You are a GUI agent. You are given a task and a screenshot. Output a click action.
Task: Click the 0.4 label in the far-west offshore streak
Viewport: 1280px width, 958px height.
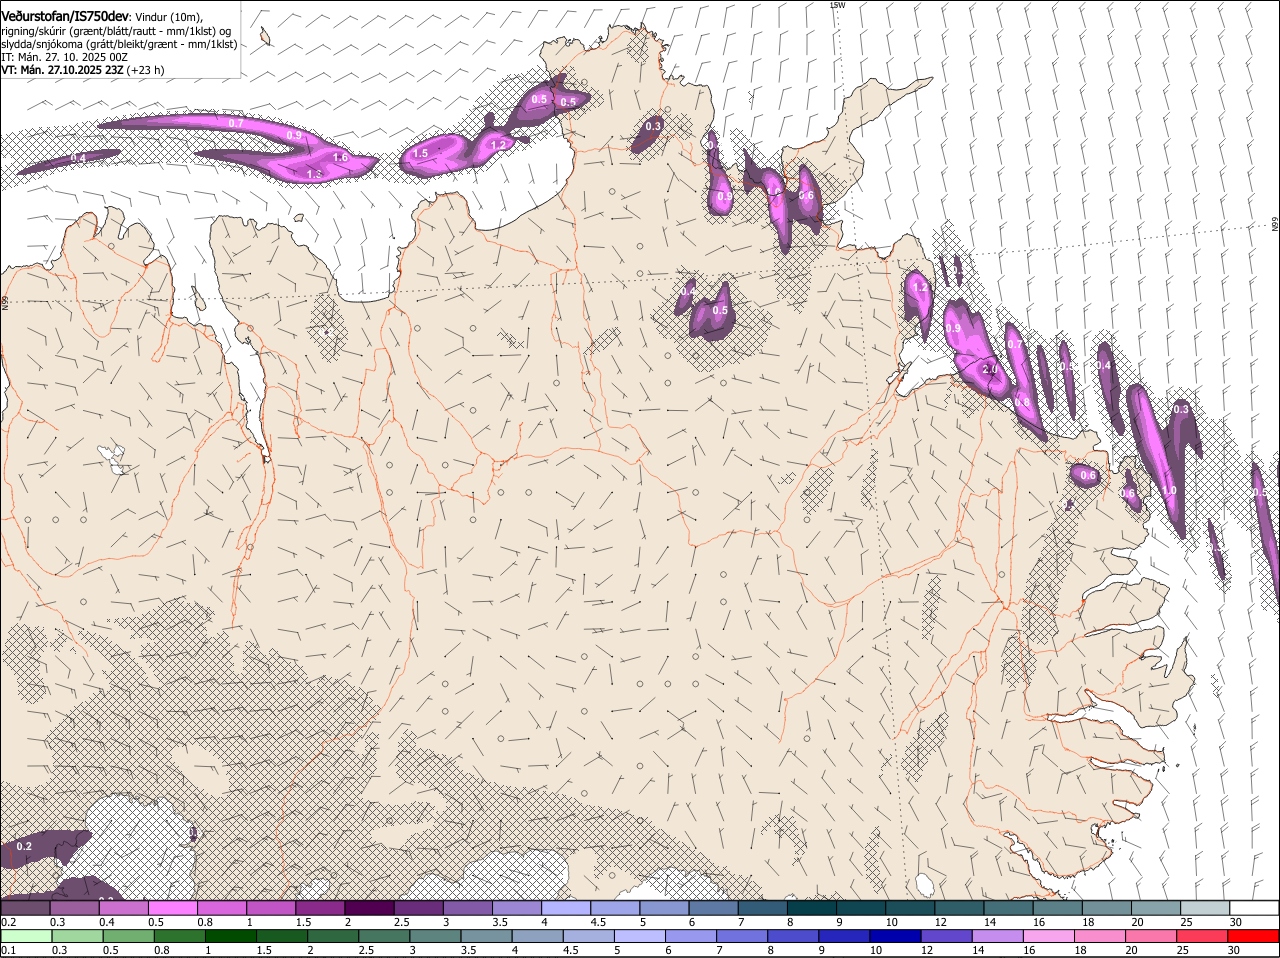pos(78,158)
